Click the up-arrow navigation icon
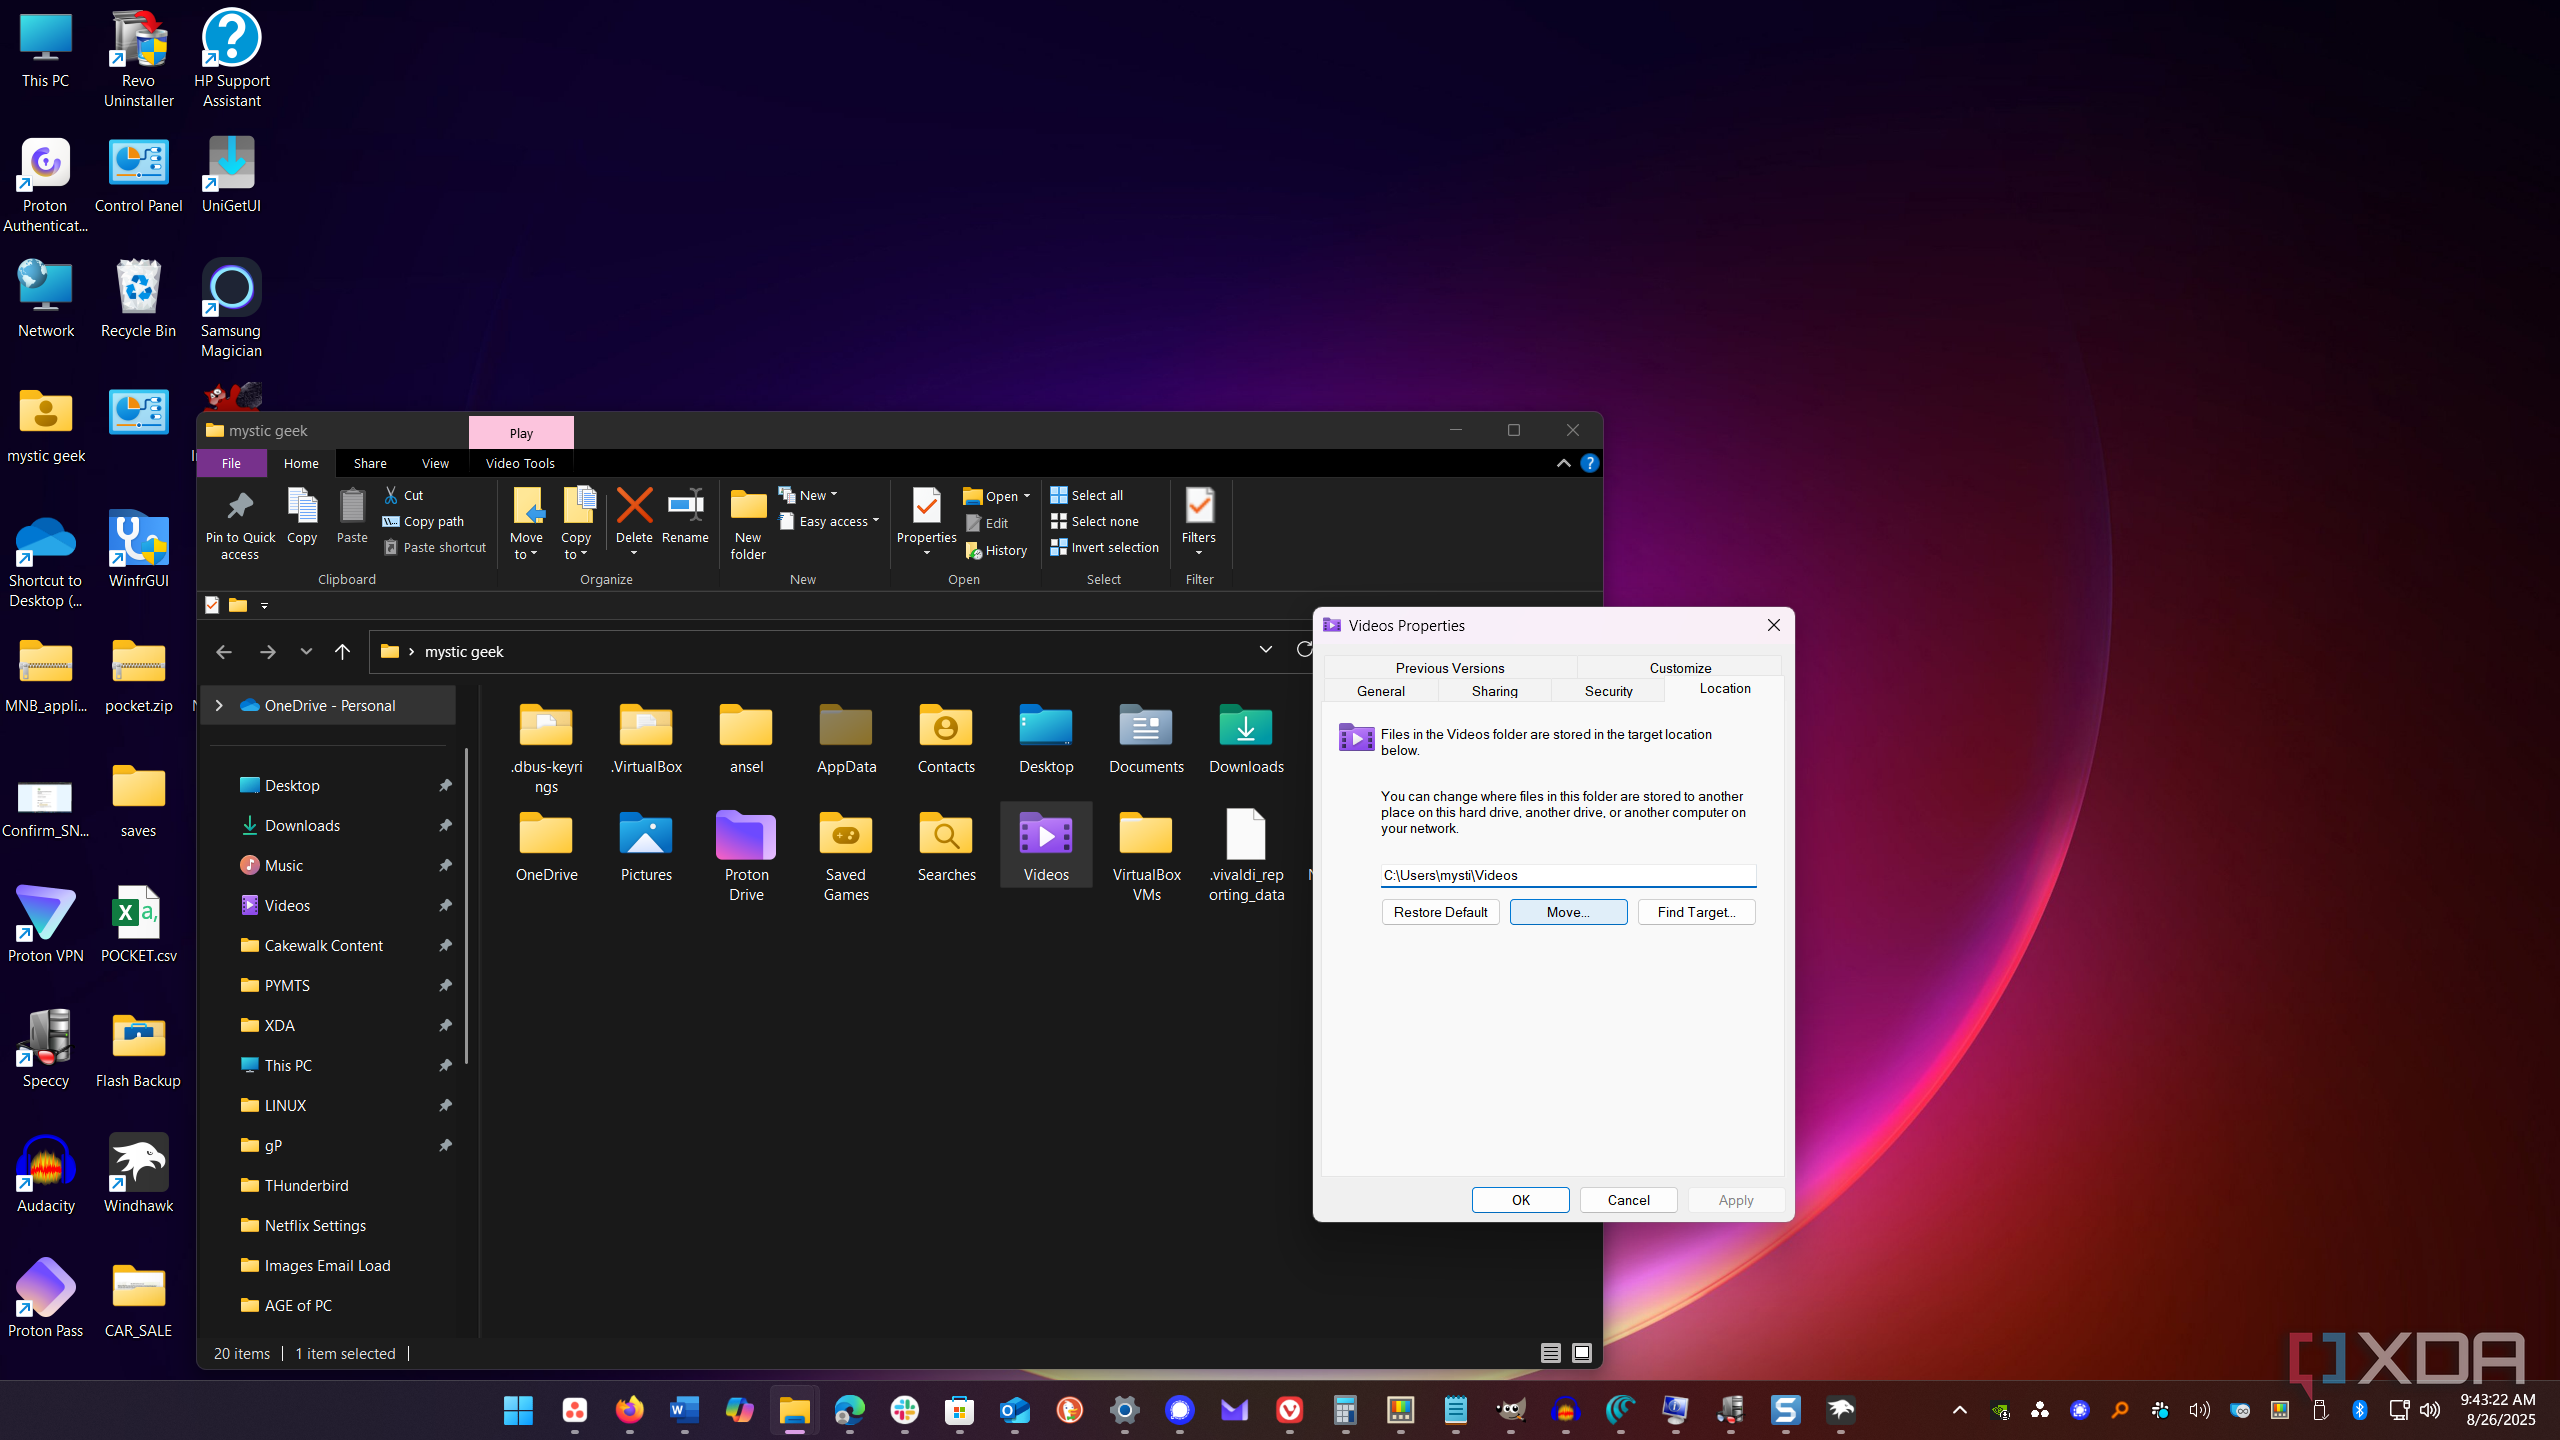This screenshot has height=1440, width=2560. point(342,652)
